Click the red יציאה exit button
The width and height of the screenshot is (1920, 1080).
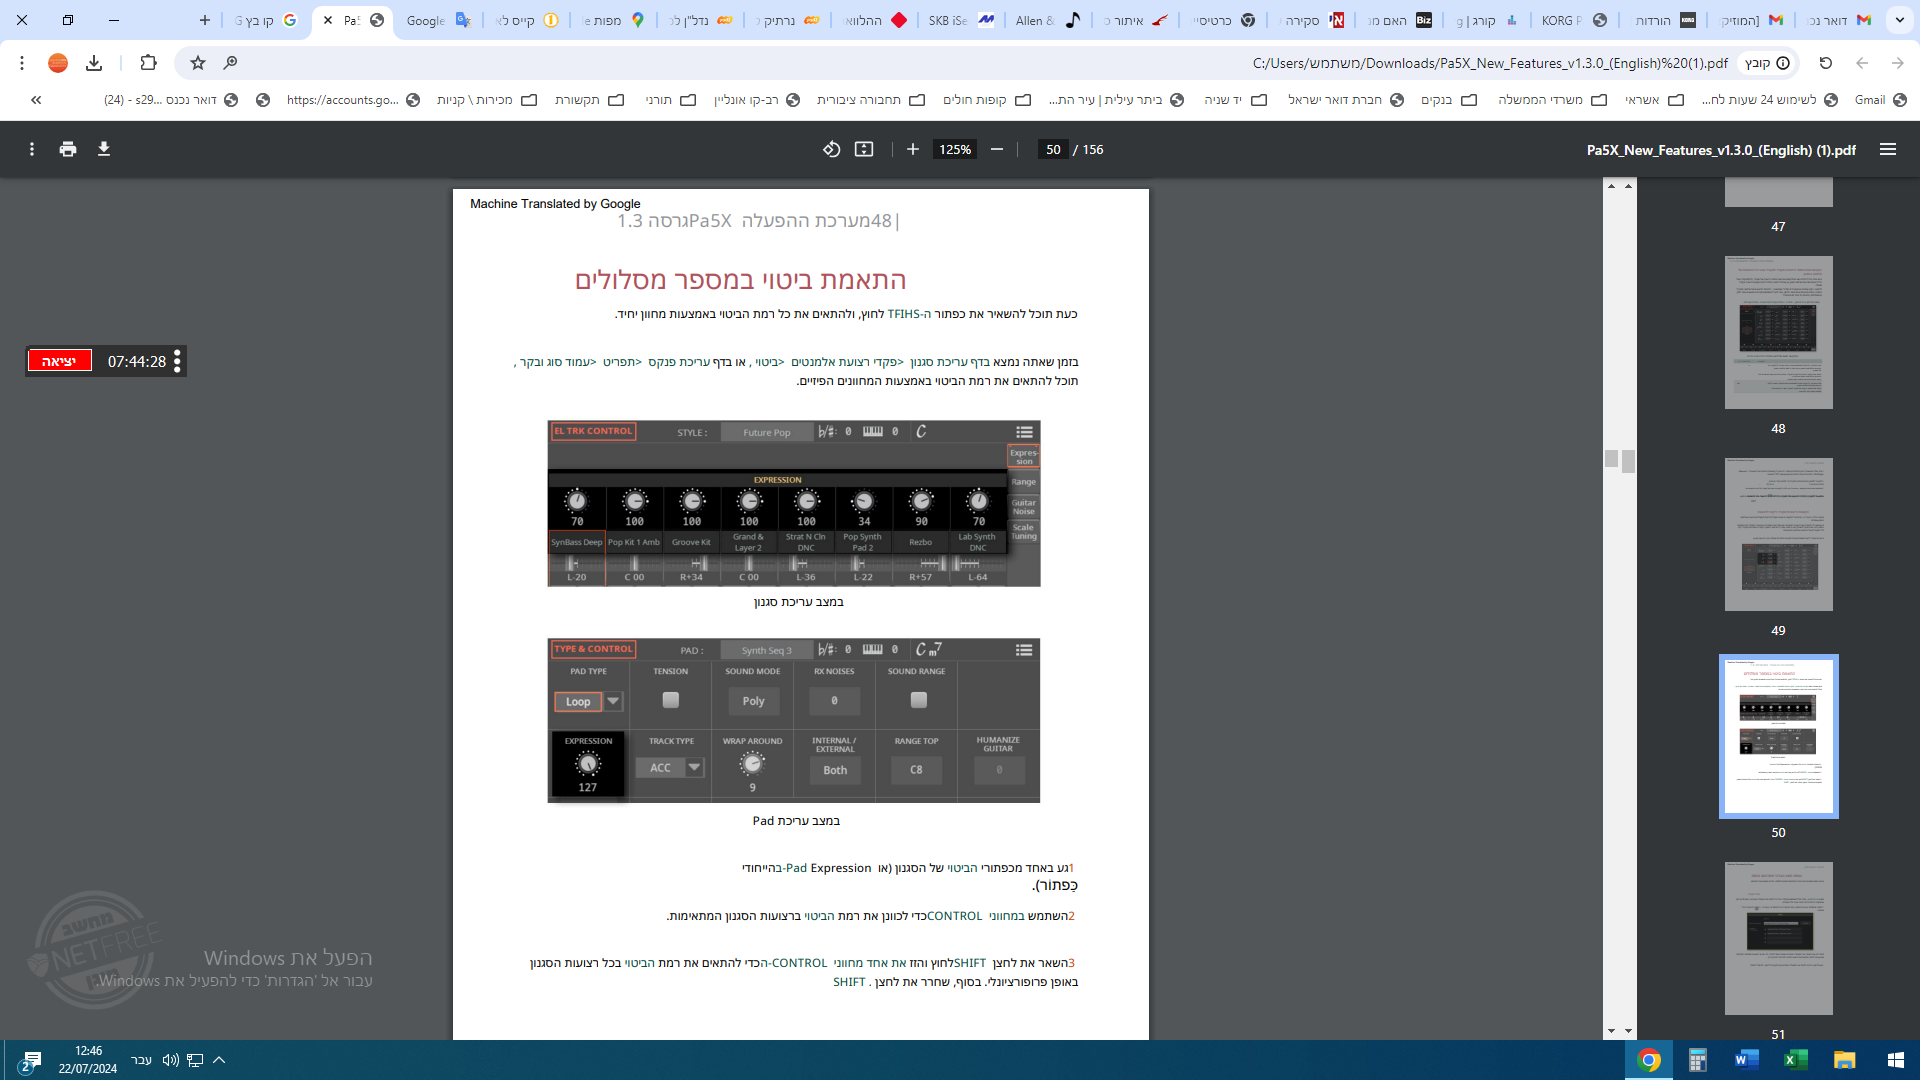pyautogui.click(x=60, y=361)
